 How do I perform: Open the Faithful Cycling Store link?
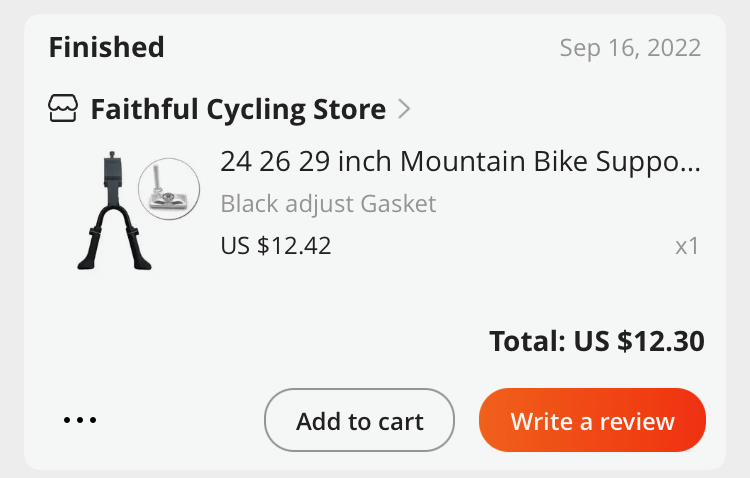(238, 109)
